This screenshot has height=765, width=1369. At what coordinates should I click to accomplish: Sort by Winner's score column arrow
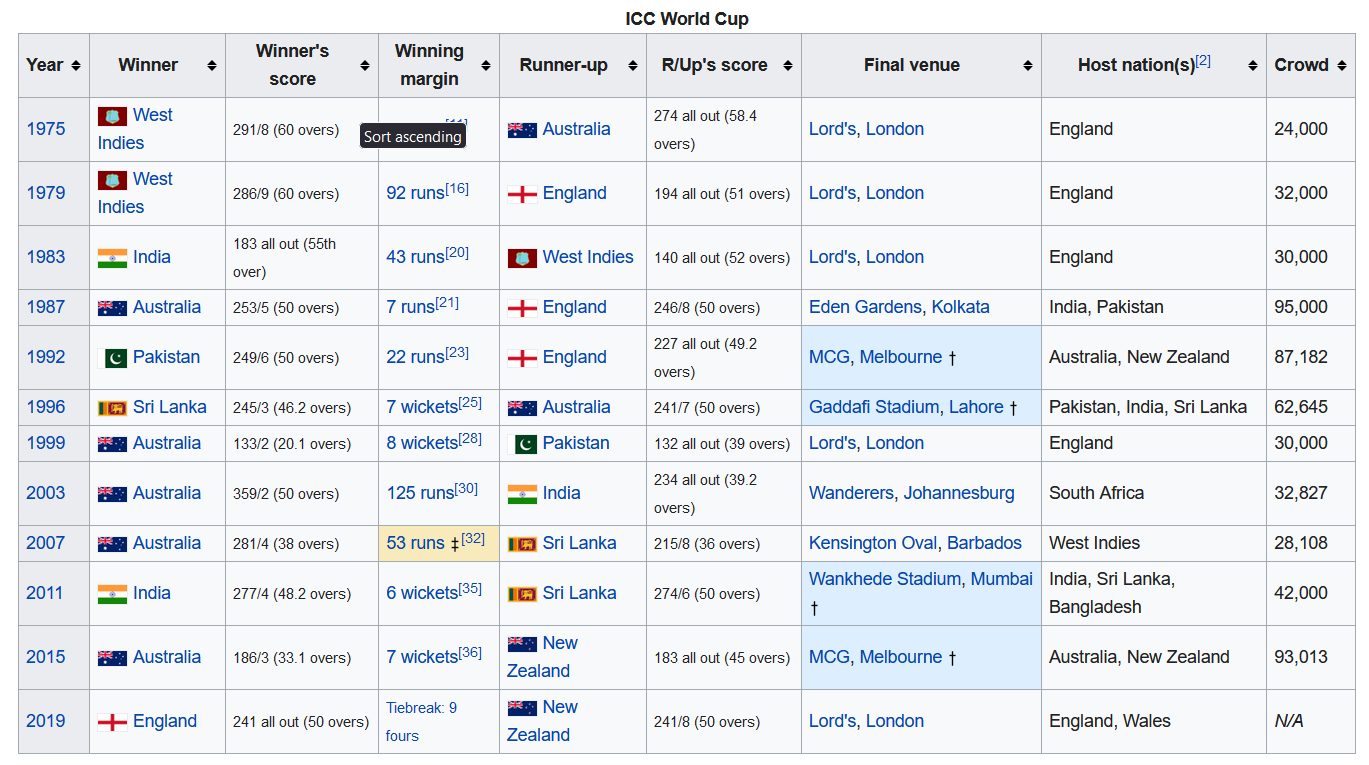(365, 65)
